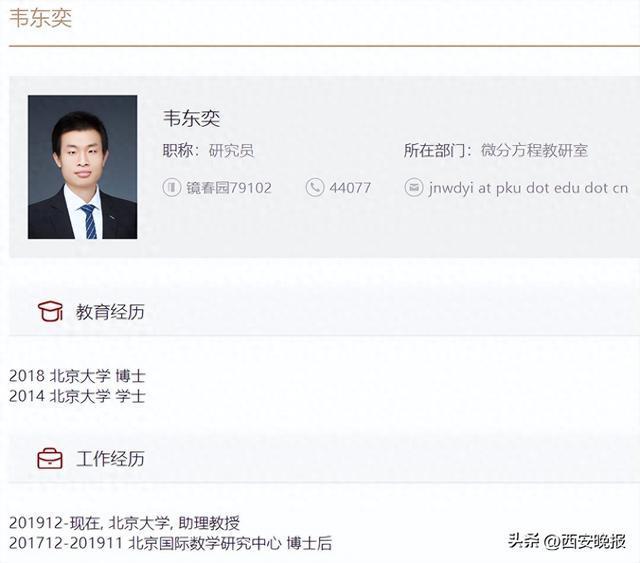The height and width of the screenshot is (563, 640).
Task: Click the profile portrait photo
Action: (x=82, y=167)
